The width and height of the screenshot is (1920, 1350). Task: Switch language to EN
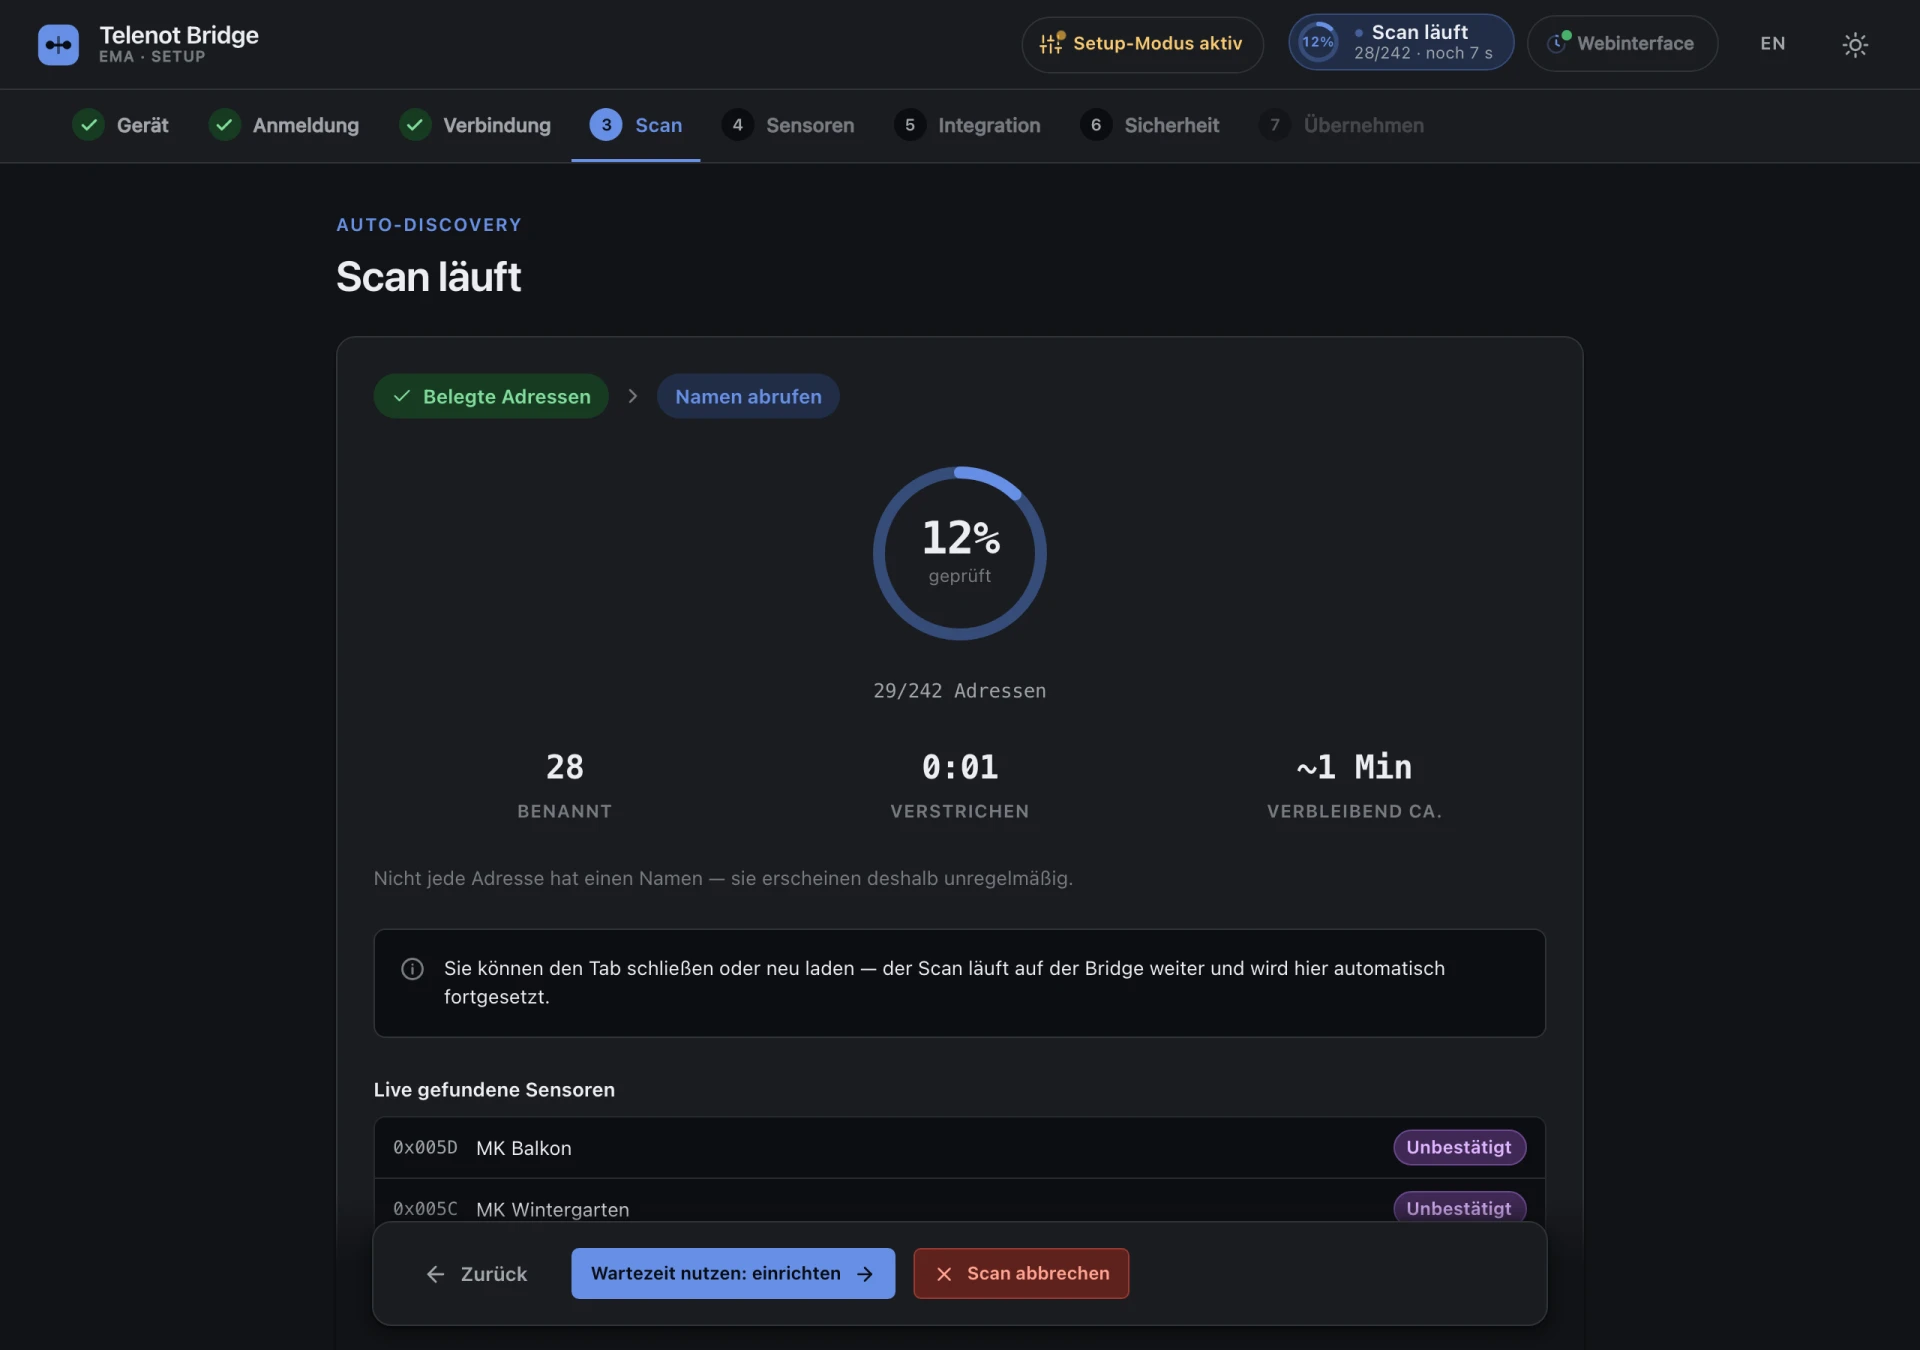pos(1772,44)
